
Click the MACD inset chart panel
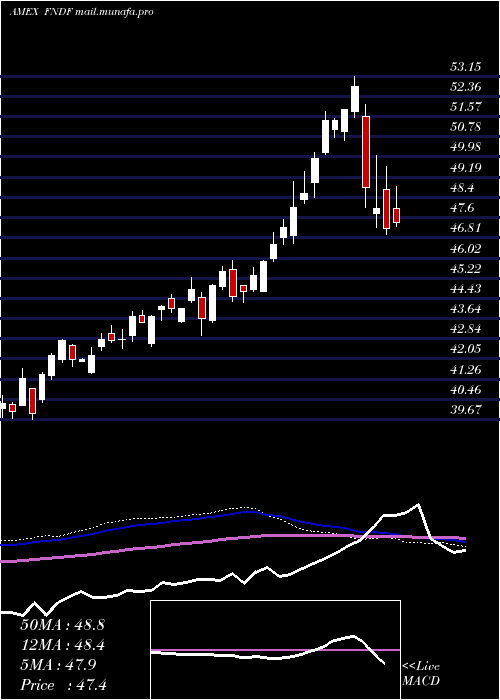click(275, 650)
